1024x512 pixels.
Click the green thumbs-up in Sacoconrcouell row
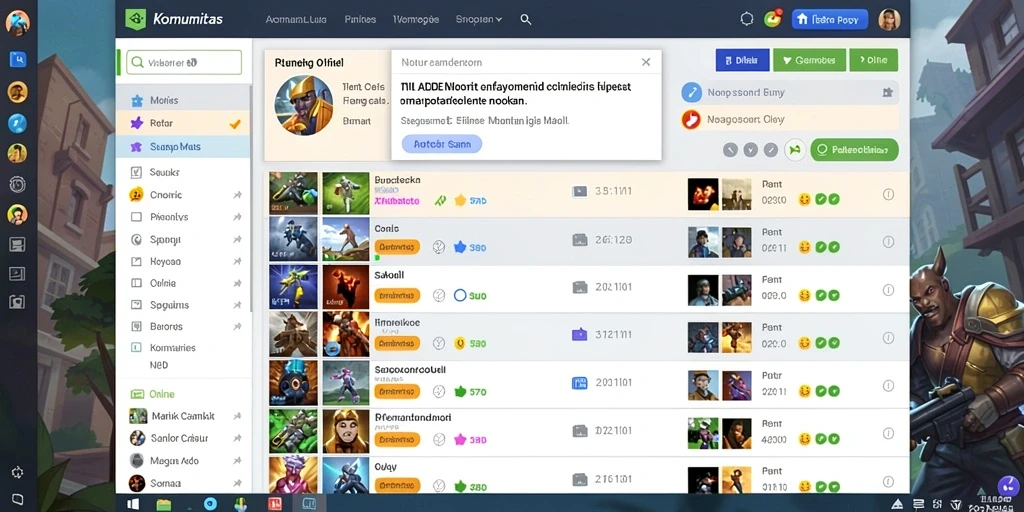click(x=460, y=392)
